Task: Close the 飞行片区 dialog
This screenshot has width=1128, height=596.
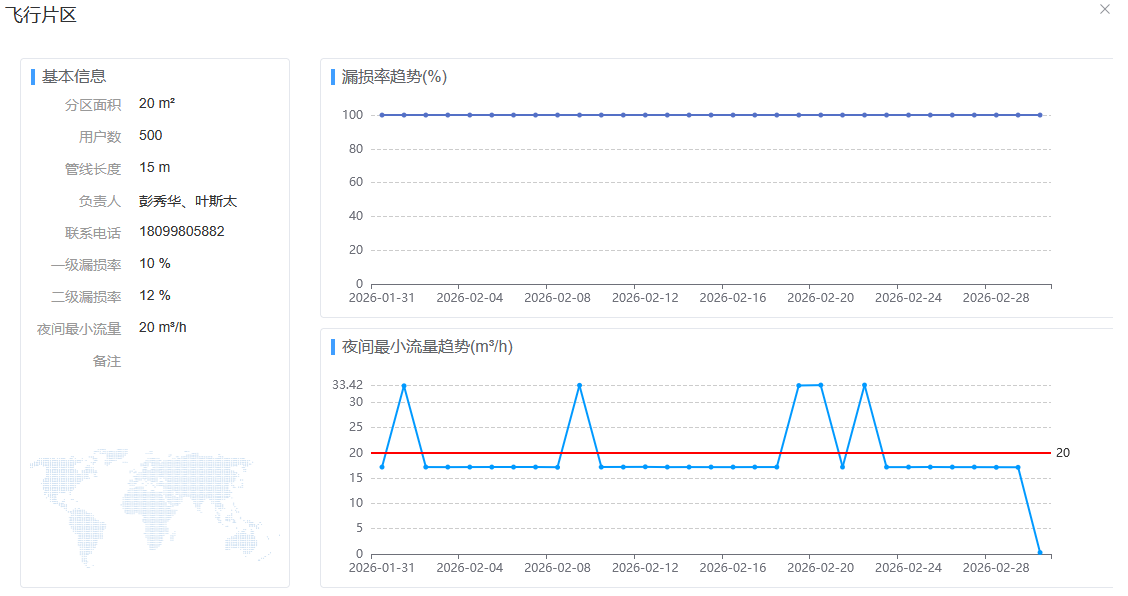Action: (1105, 9)
